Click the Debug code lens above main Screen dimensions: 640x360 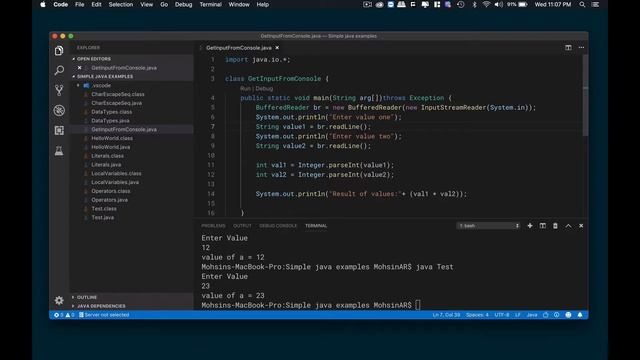pyautogui.click(x=264, y=89)
